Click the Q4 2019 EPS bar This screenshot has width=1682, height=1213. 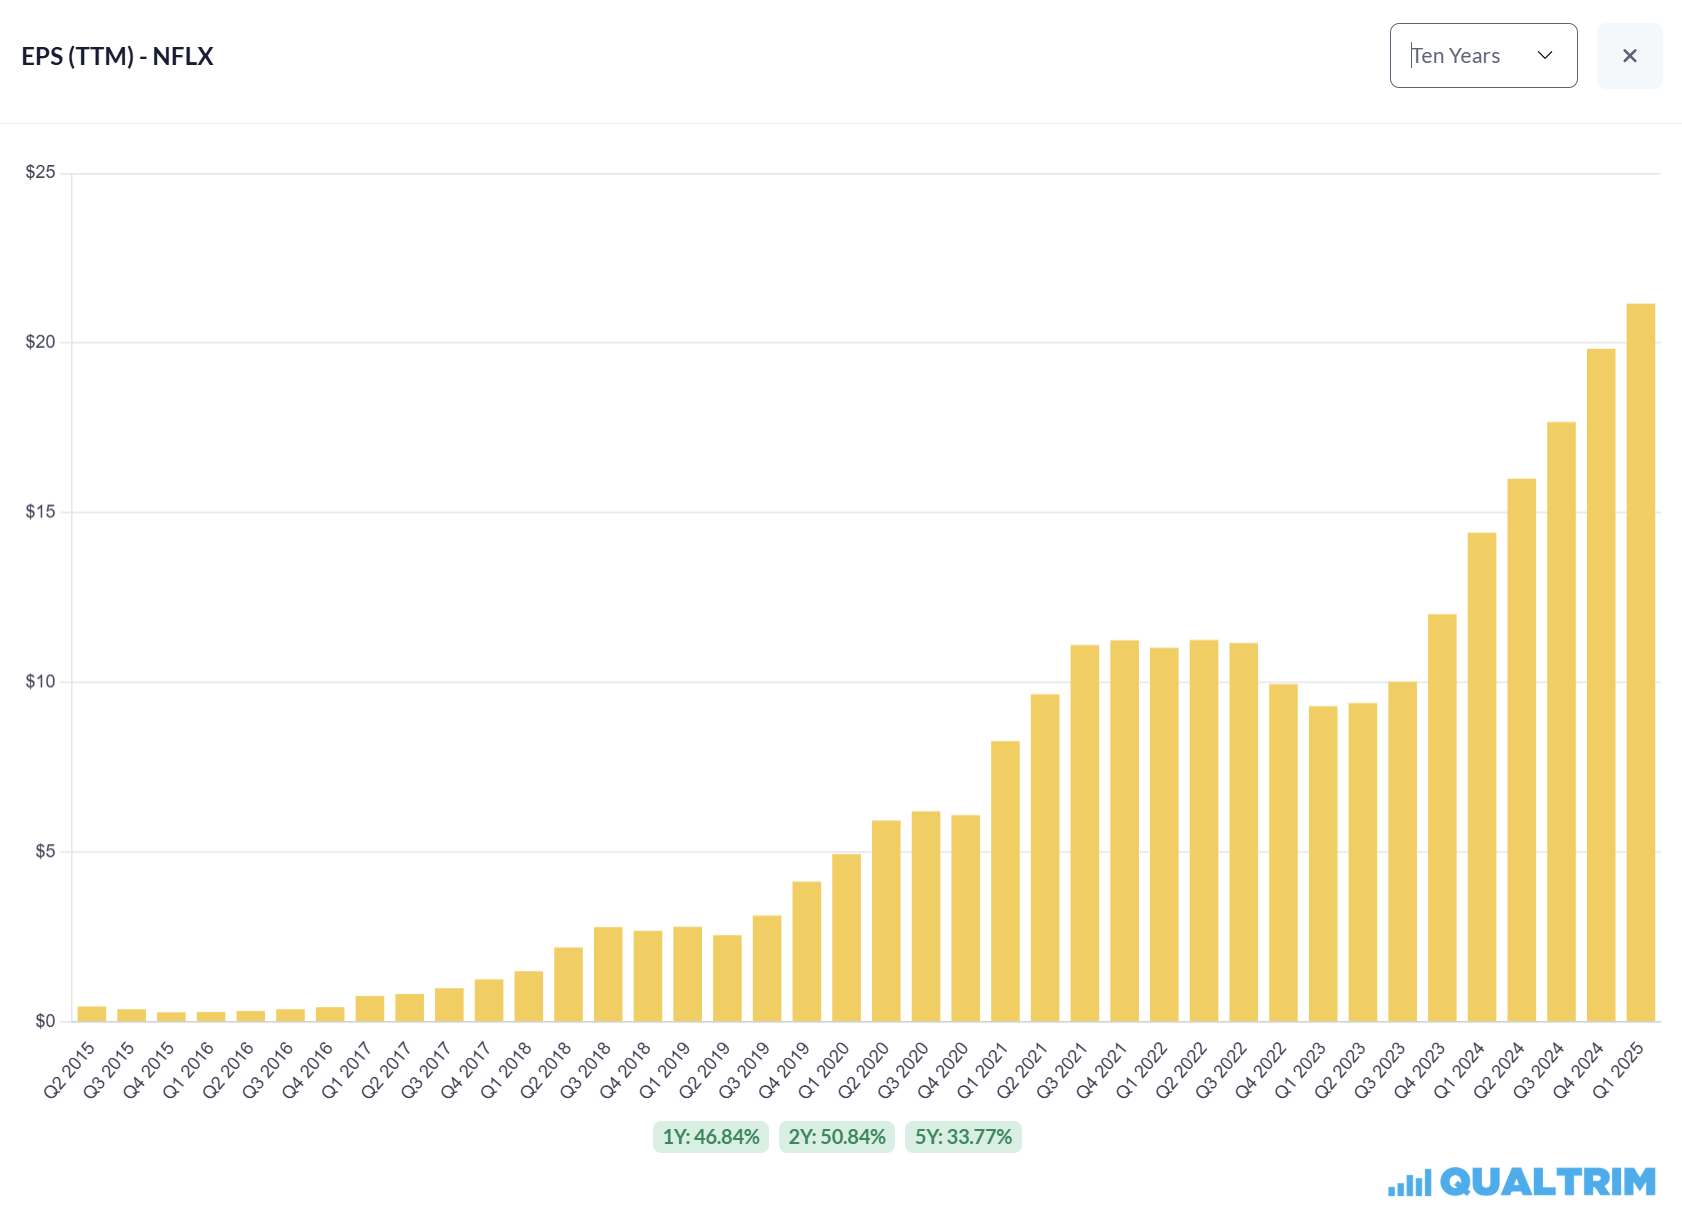coord(807,951)
